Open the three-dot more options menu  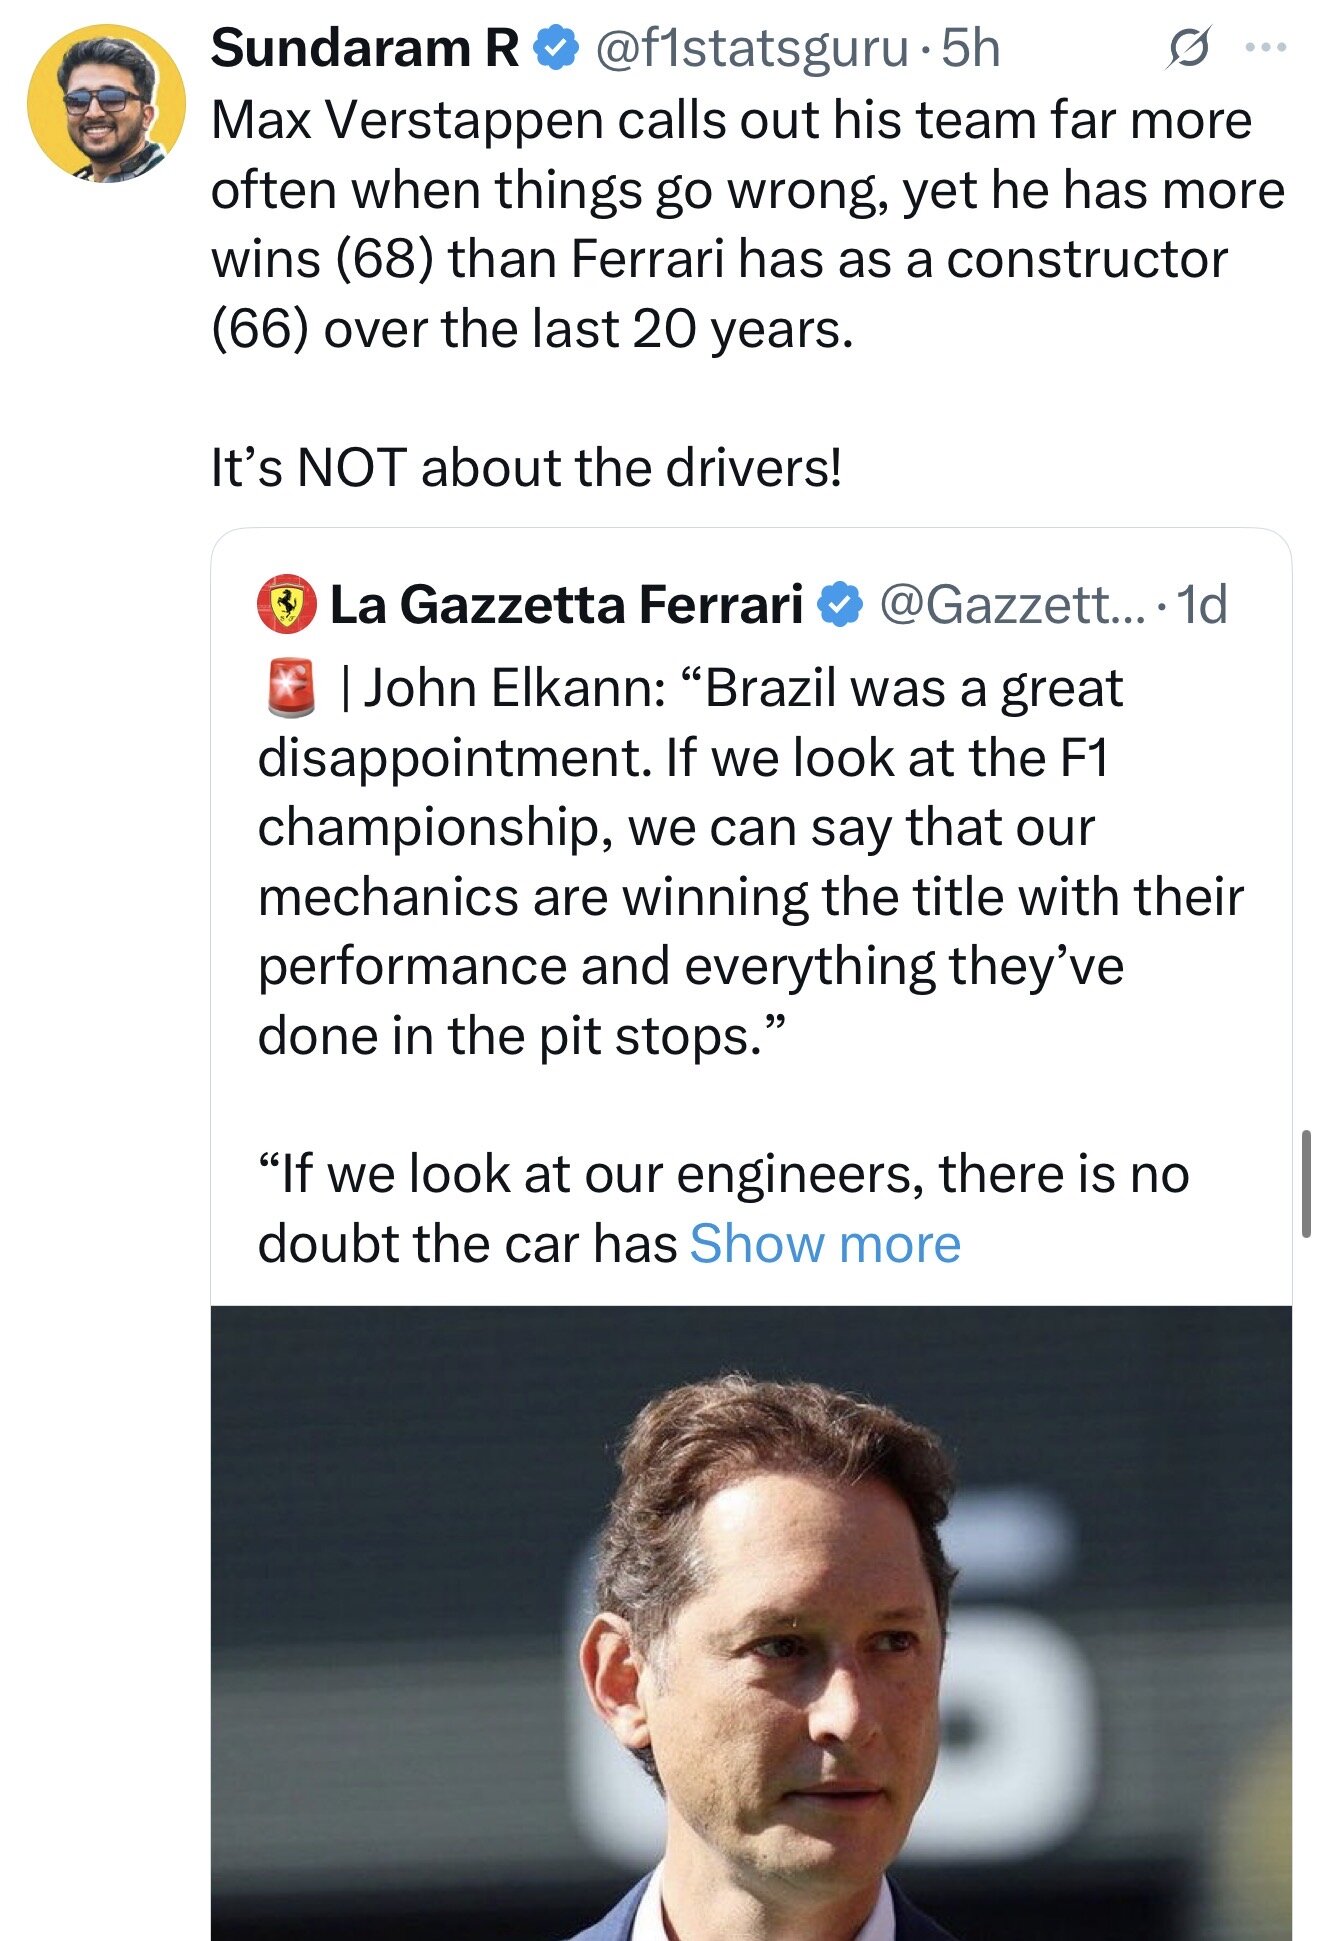(x=1266, y=48)
